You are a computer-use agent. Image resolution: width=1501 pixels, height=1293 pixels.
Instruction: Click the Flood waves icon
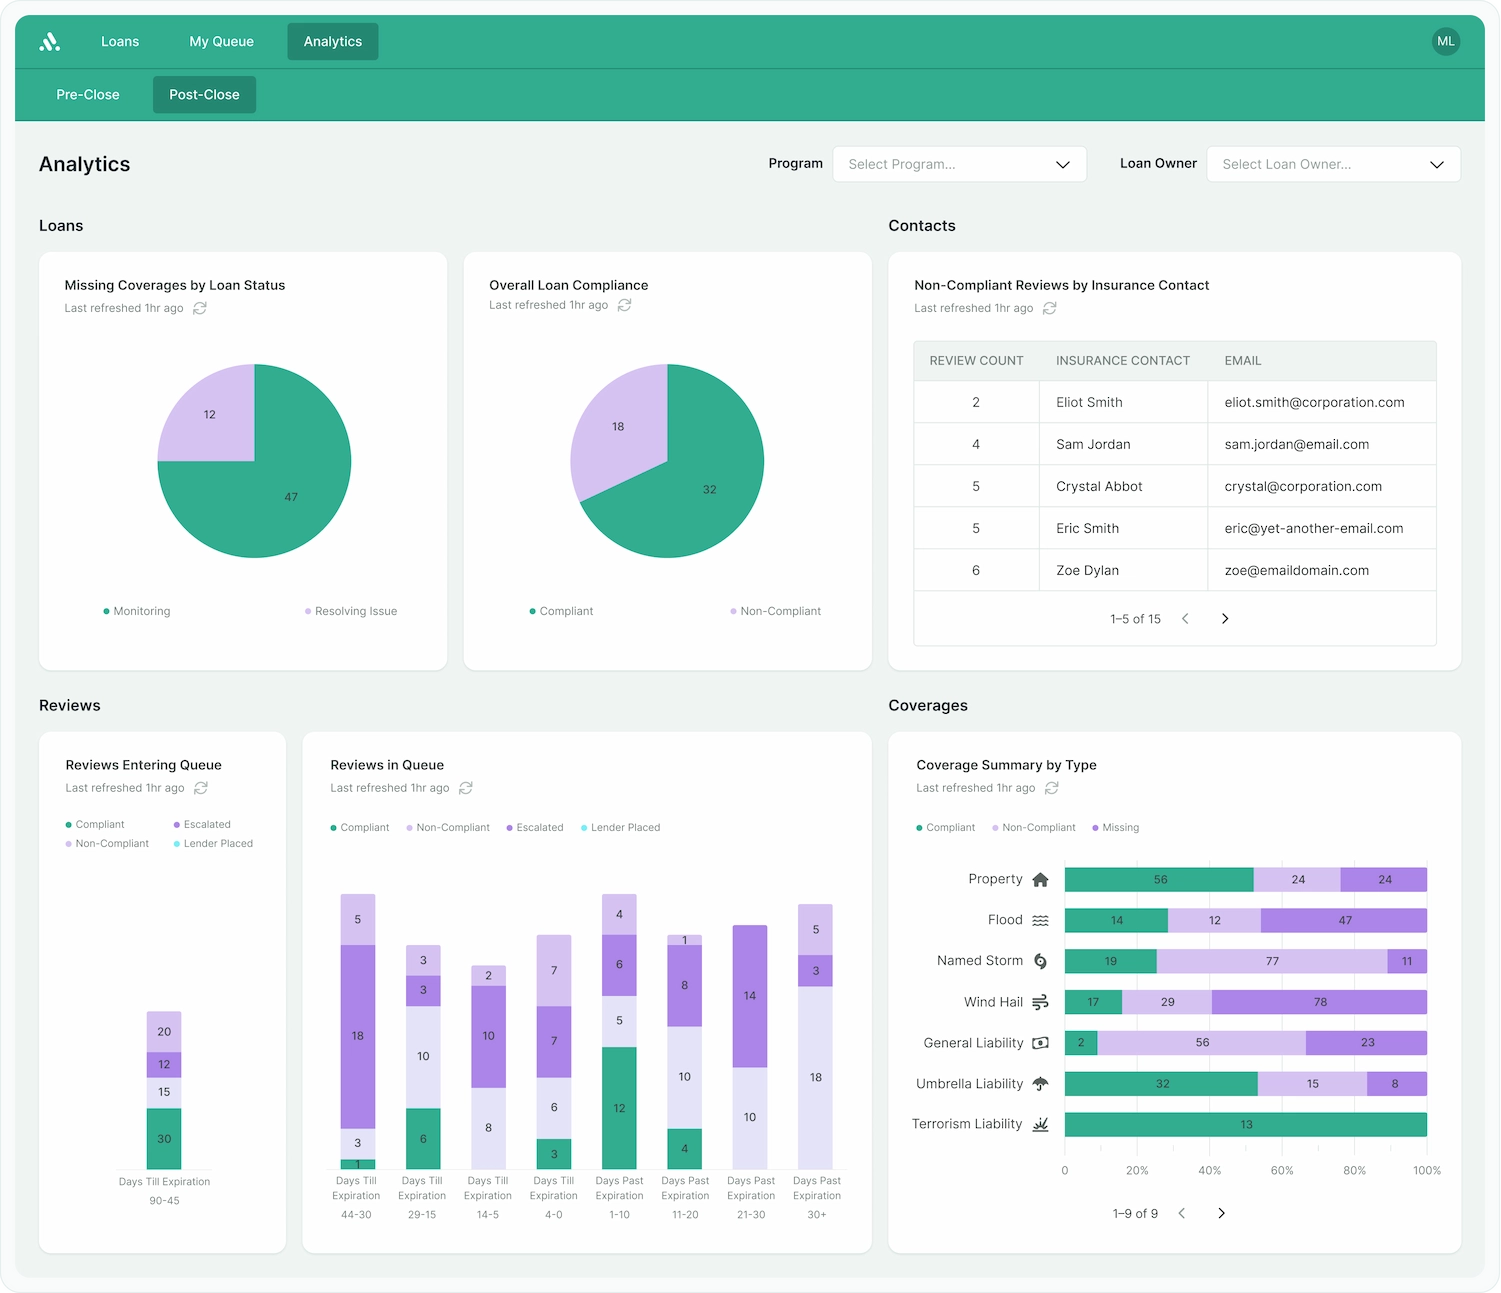[x=1040, y=920]
